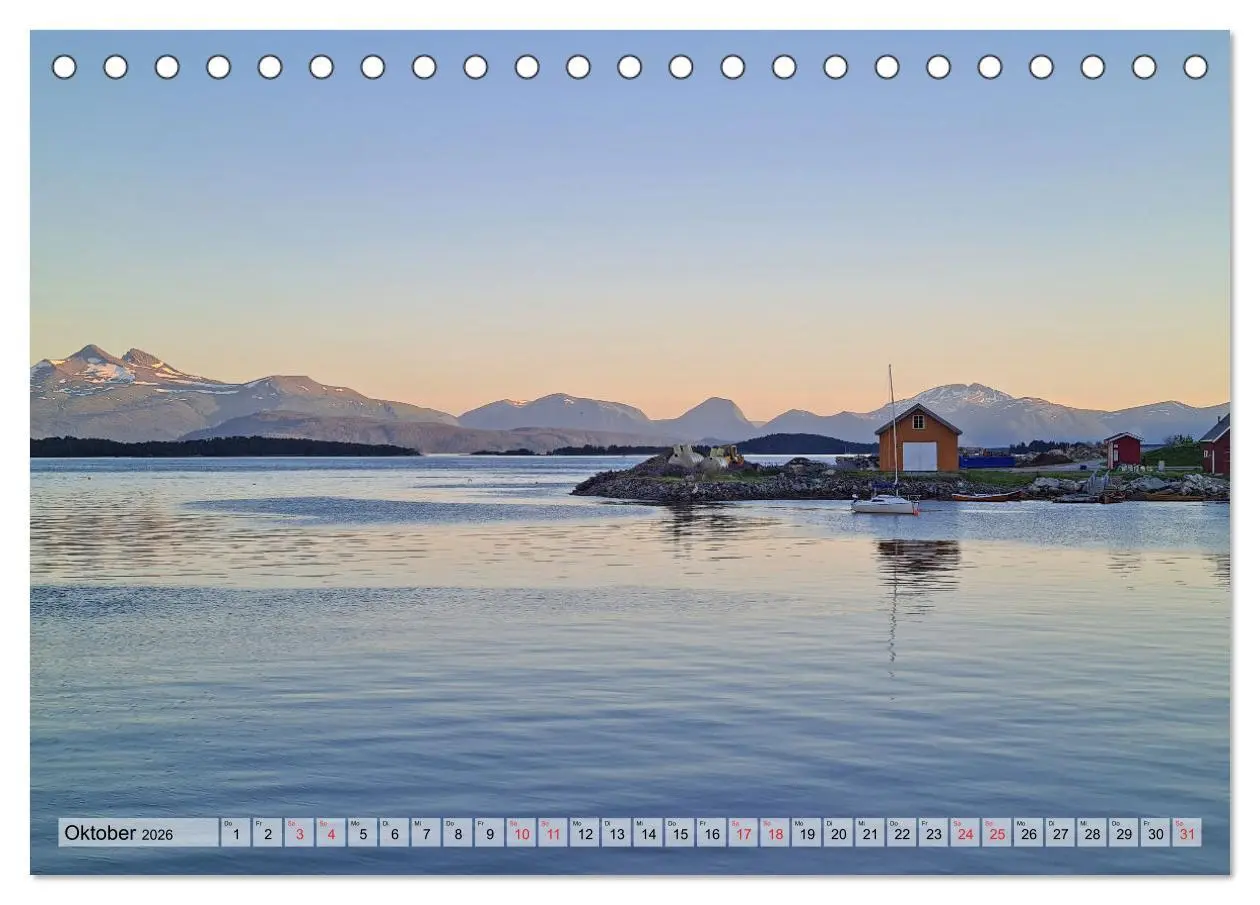Select day 1 (Do) in calendar strip
1260x905 pixels.
235,833
